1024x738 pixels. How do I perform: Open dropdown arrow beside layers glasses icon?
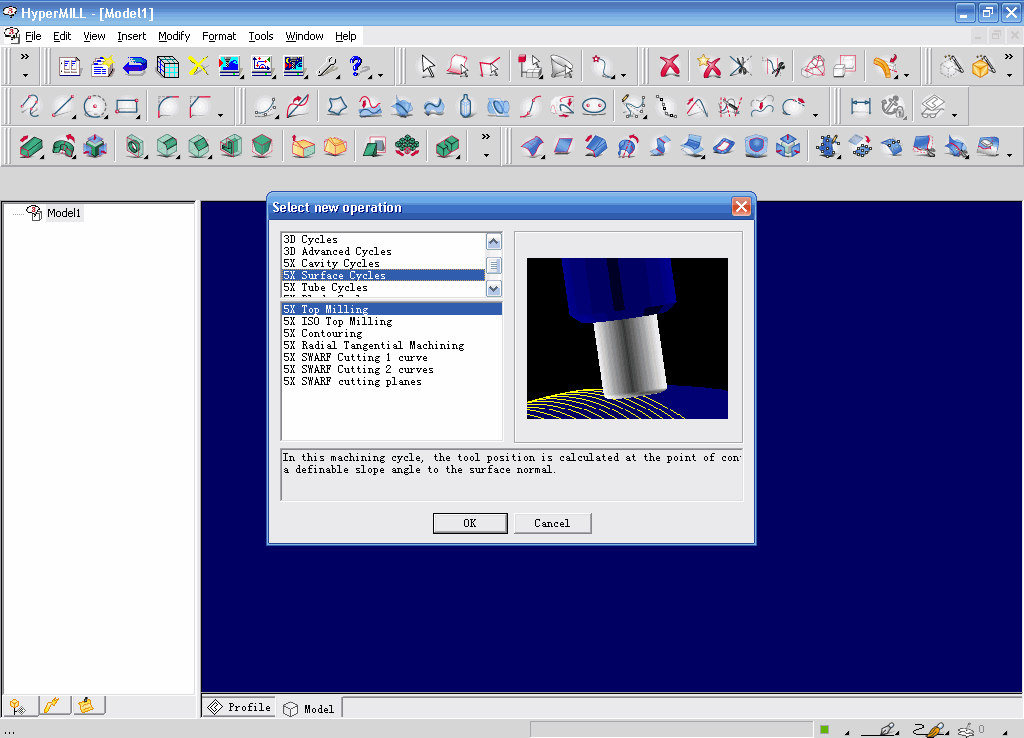[954, 116]
